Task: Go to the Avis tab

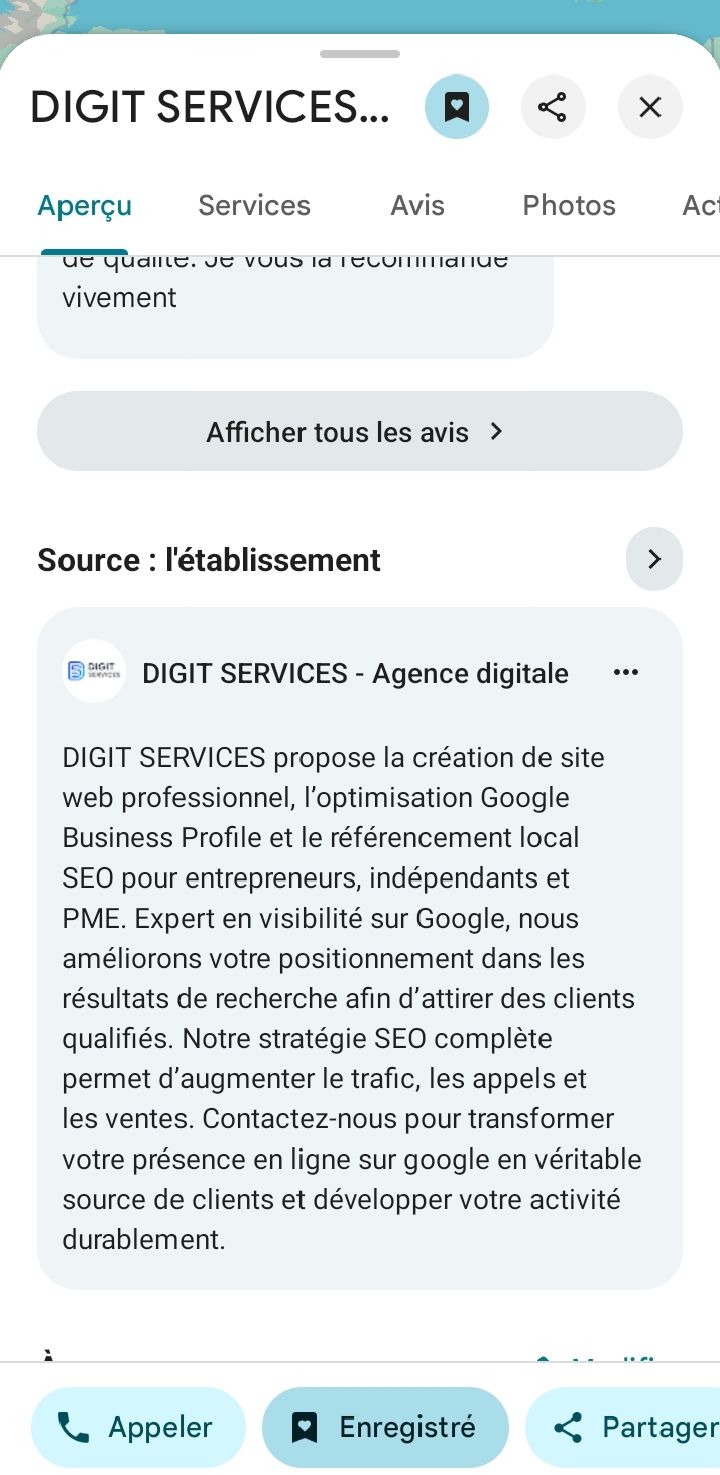Action: pos(417,206)
